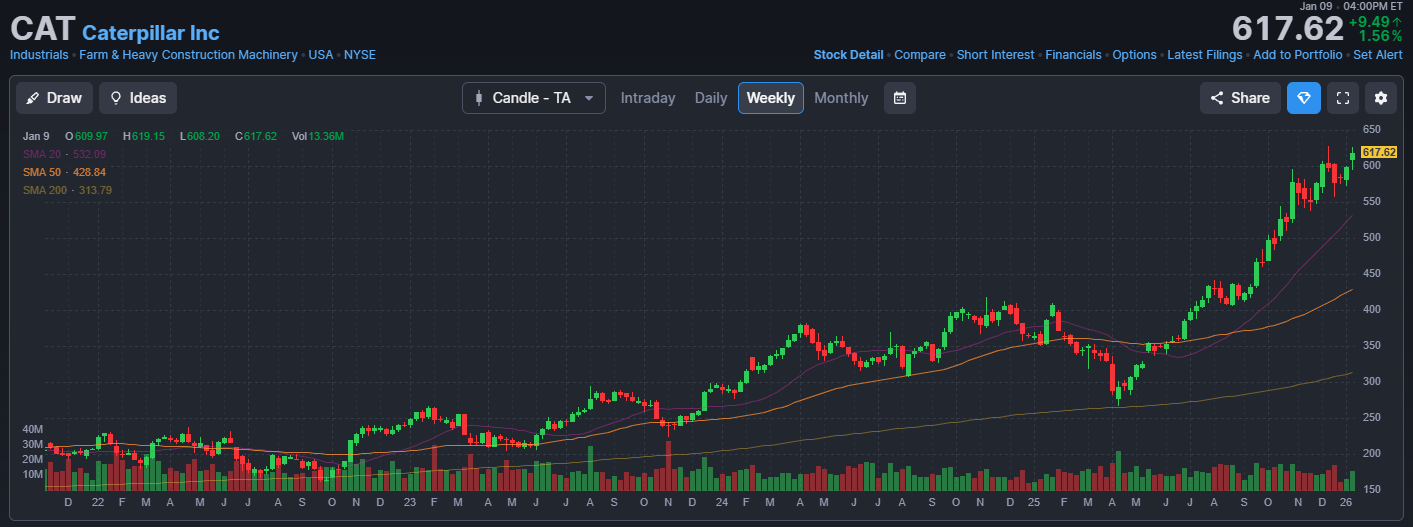Open chart settings gear
Screen dimensions: 1413x527
click(1381, 98)
